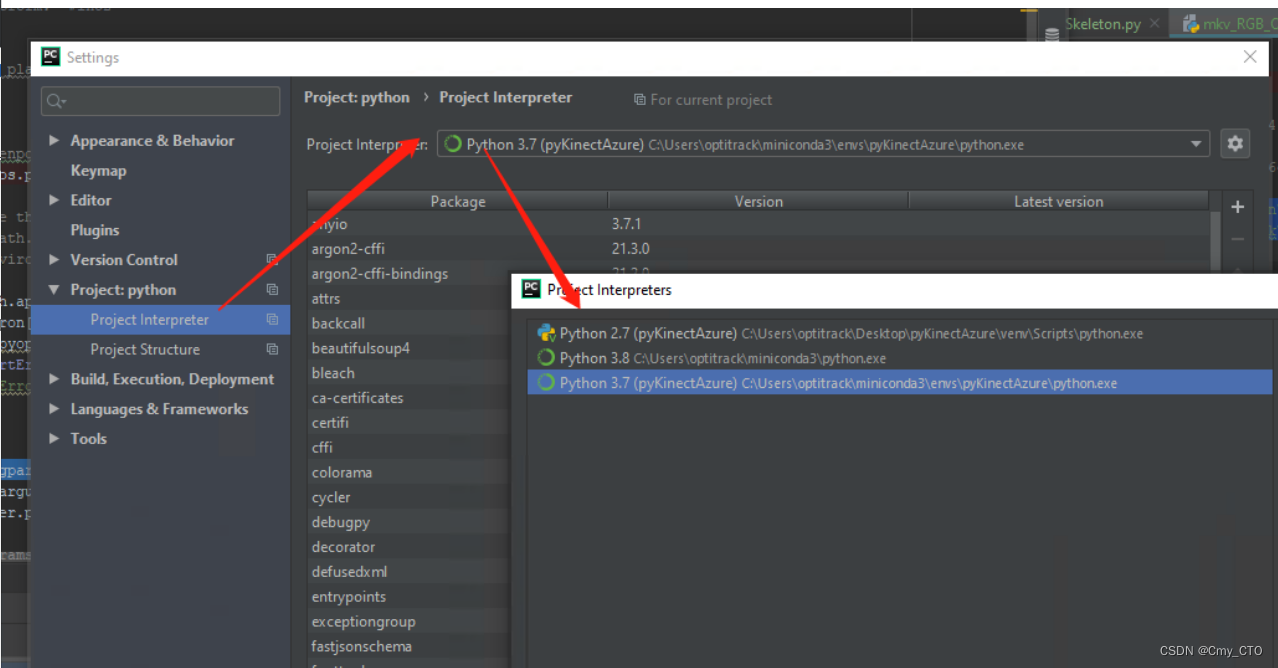Click the Python file icon of mkv_RGB tab
This screenshot has width=1278, height=668.
(x=1191, y=24)
